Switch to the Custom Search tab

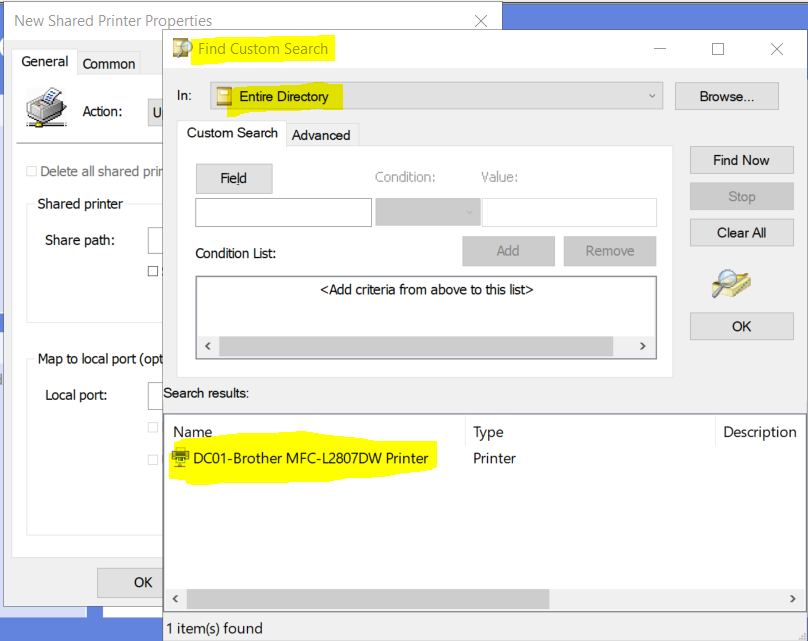click(232, 133)
